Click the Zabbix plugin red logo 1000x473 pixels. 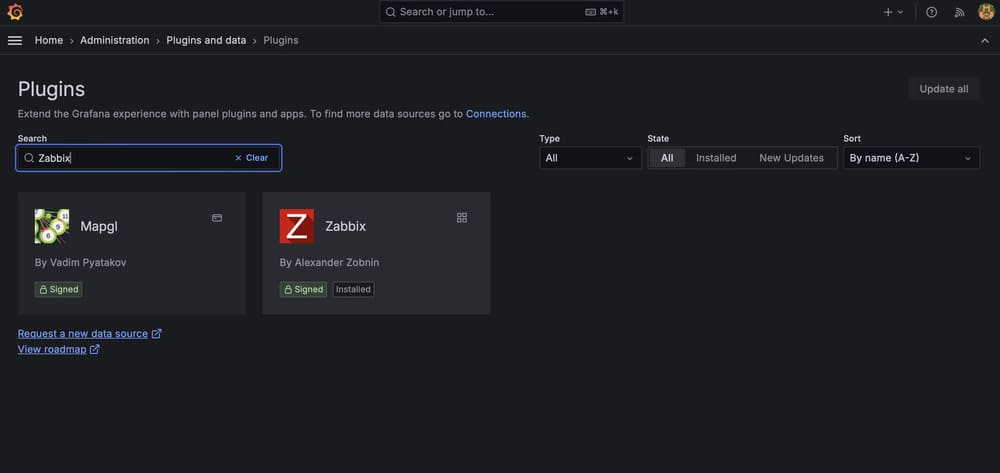[297, 226]
